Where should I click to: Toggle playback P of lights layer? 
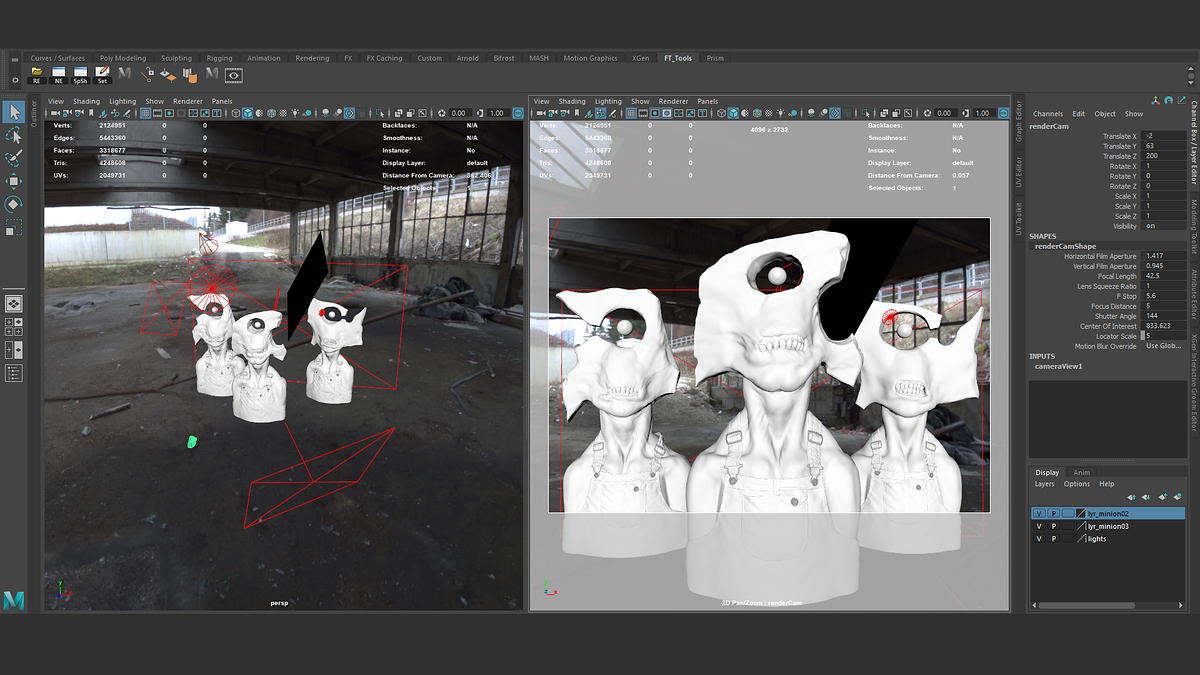1054,538
